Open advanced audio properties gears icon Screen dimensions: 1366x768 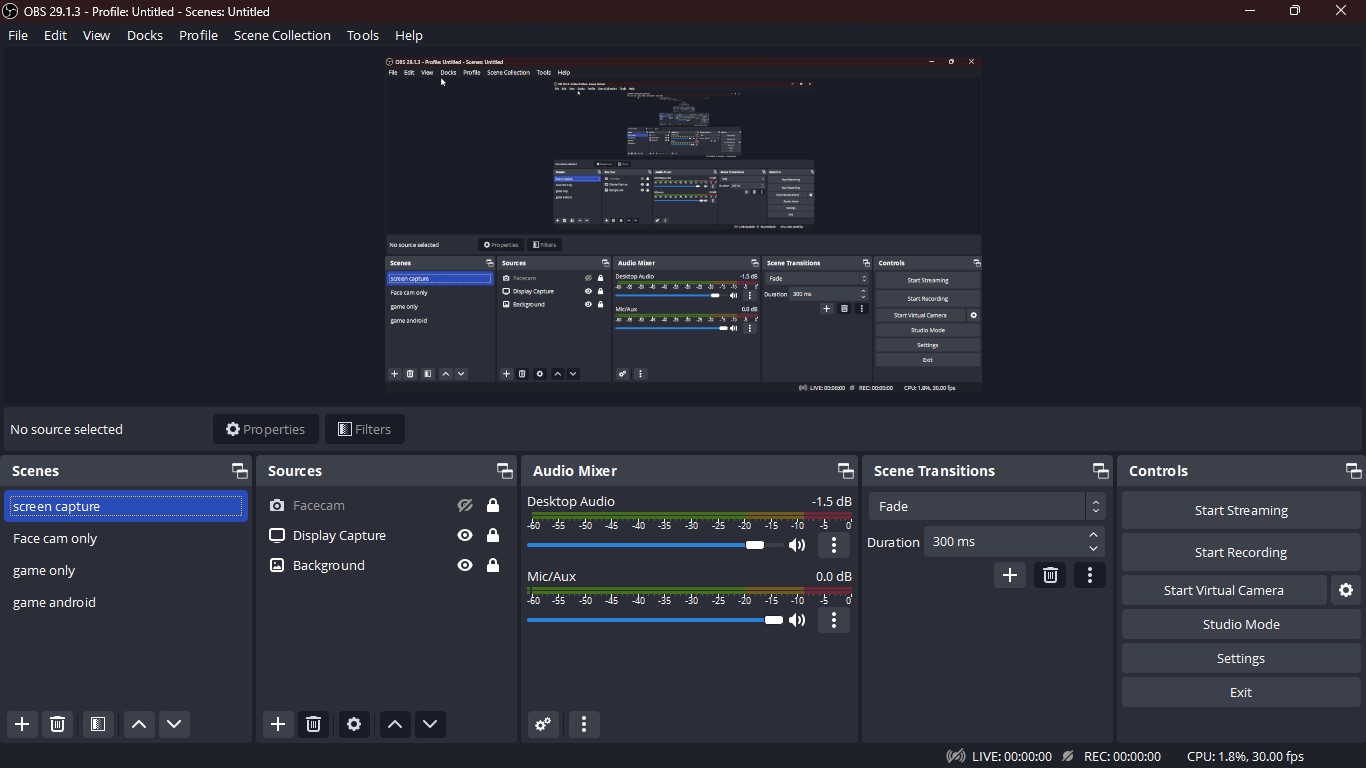point(543,724)
